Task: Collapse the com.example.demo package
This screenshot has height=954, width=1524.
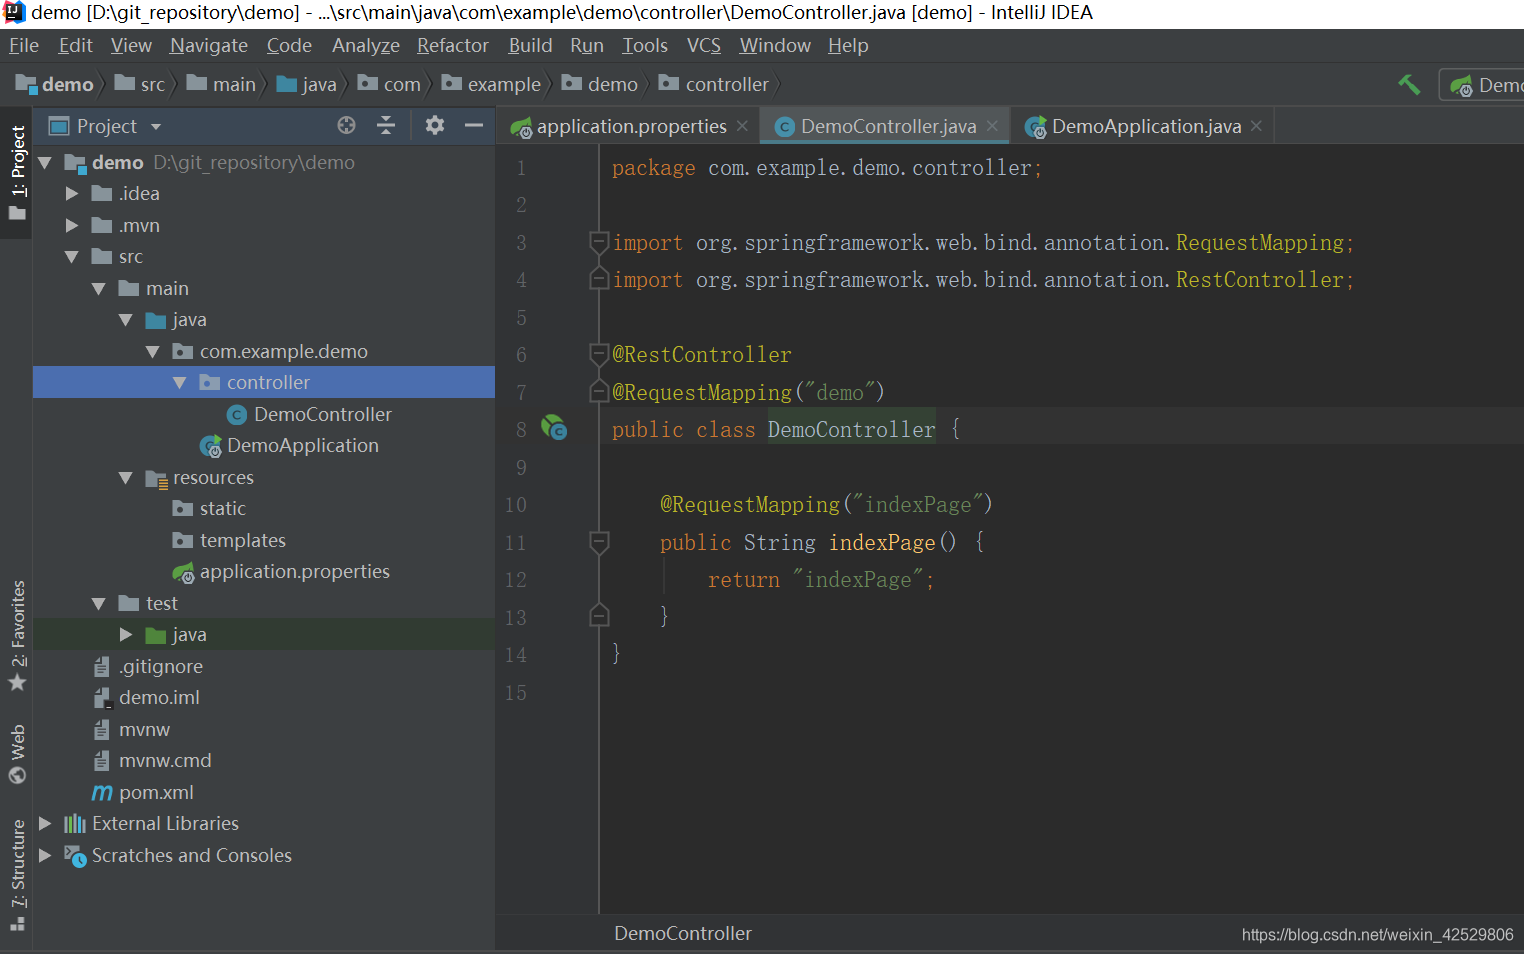Action: (153, 351)
